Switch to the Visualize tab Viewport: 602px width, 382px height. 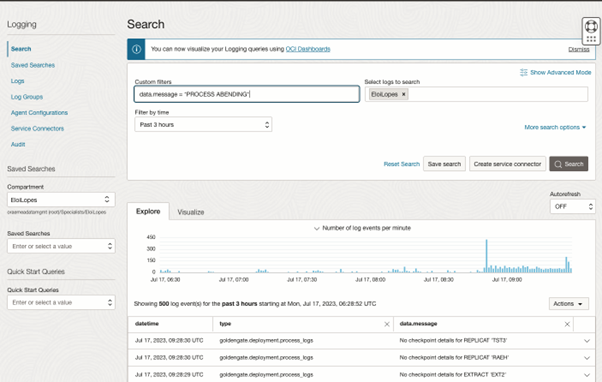point(191,212)
